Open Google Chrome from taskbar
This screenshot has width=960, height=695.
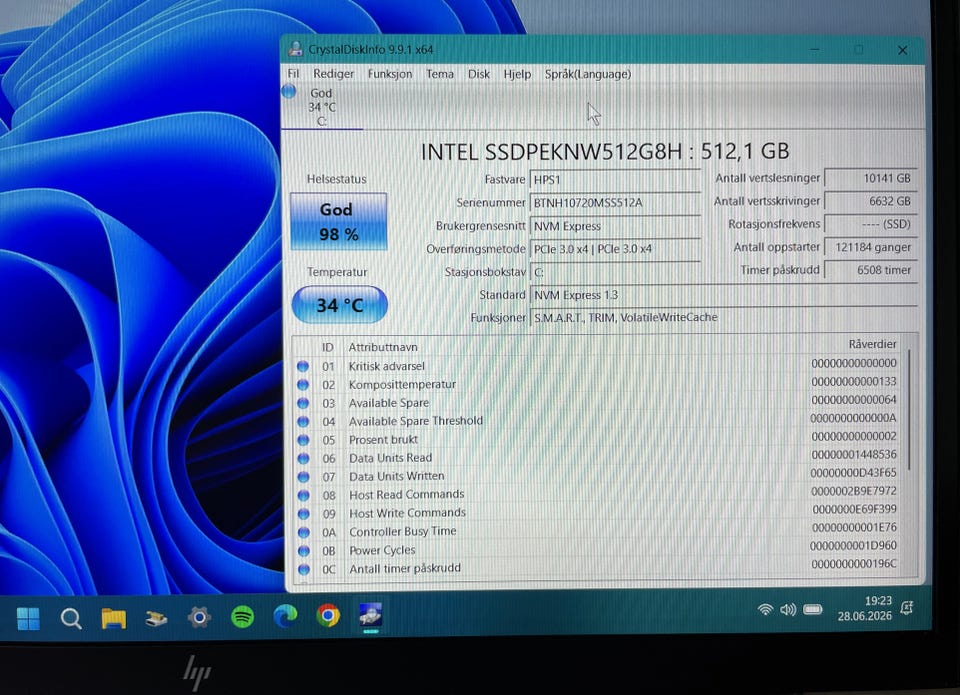point(328,615)
